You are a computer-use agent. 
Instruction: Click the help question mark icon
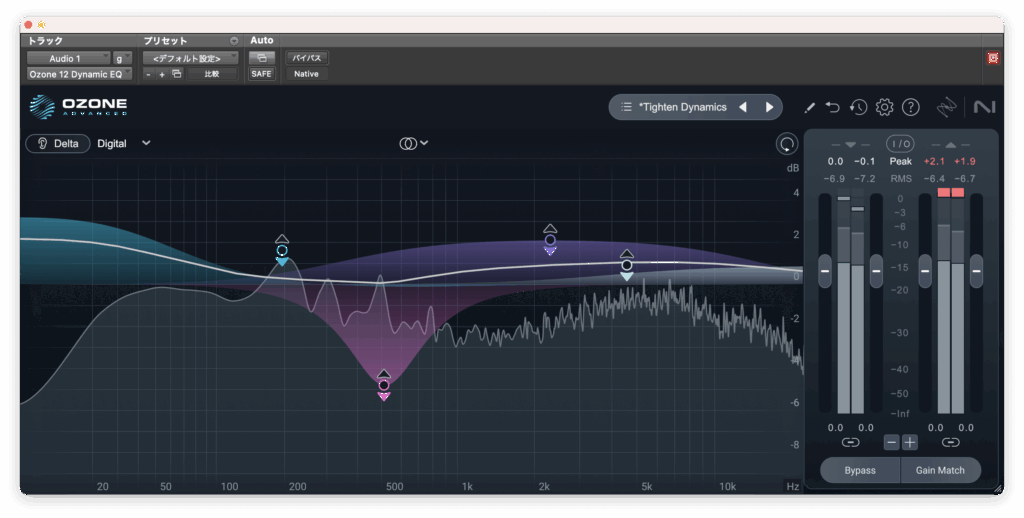coord(910,107)
